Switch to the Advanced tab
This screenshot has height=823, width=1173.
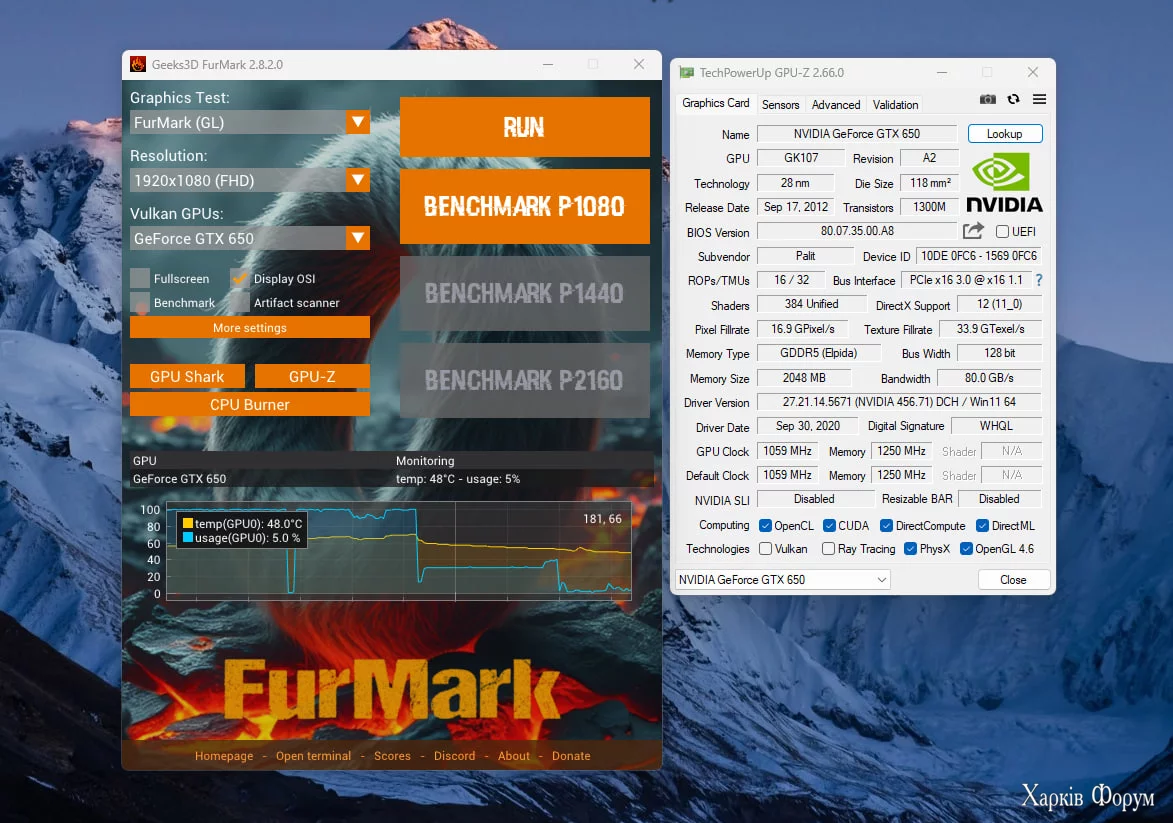pos(836,105)
